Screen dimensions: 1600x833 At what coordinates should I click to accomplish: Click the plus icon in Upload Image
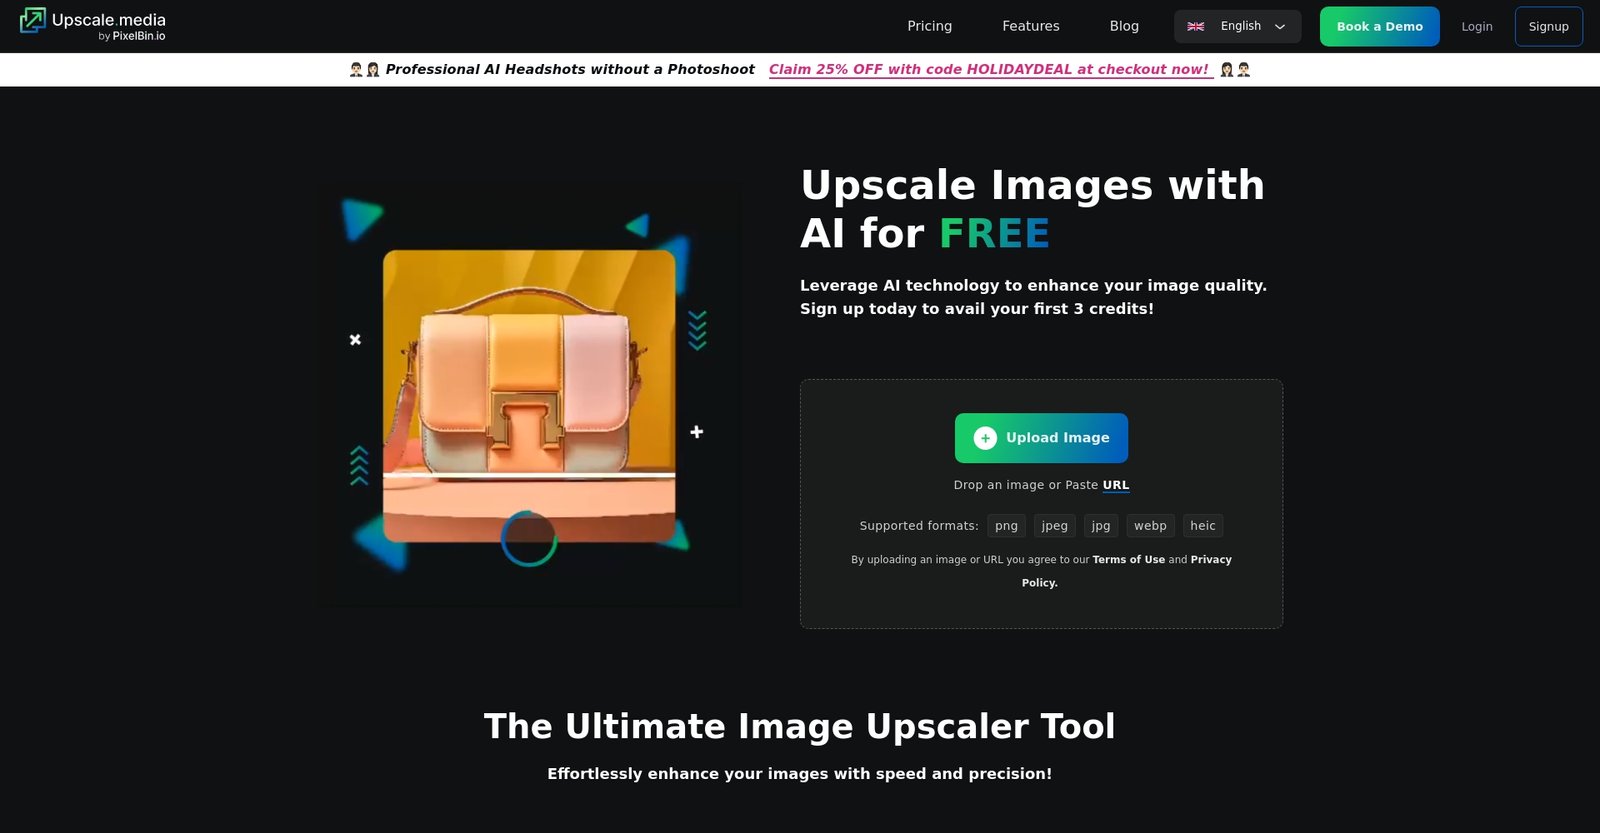985,438
